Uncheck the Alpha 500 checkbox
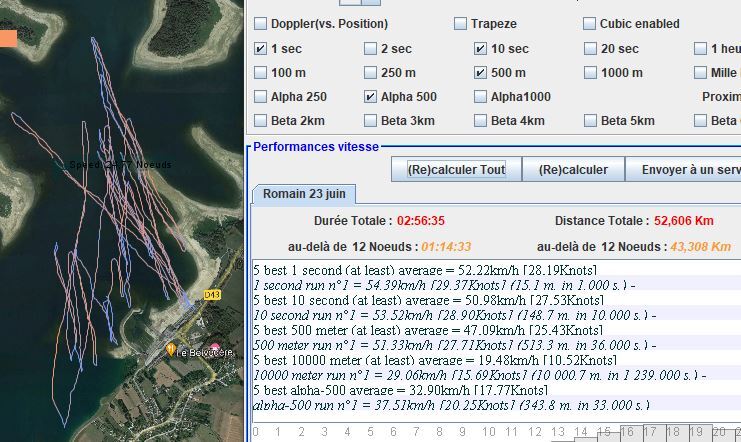 pyautogui.click(x=370, y=96)
